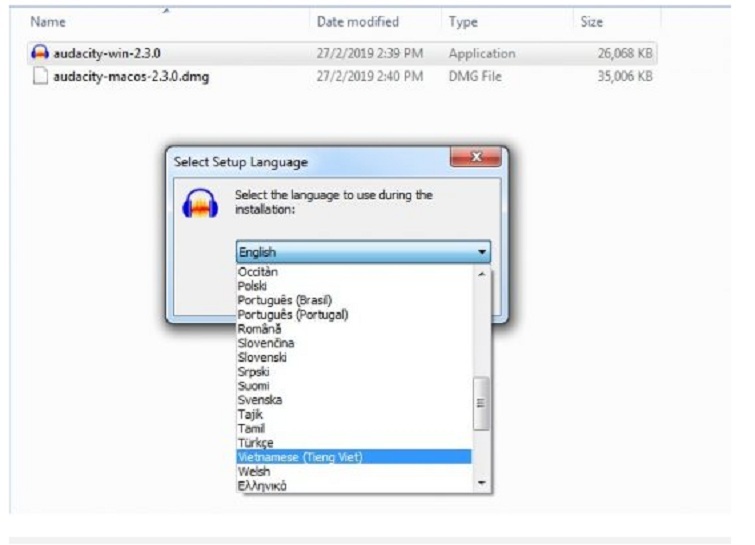Select Welsh in the dropdown list
Screen dimensions: 755x545
coord(254,471)
